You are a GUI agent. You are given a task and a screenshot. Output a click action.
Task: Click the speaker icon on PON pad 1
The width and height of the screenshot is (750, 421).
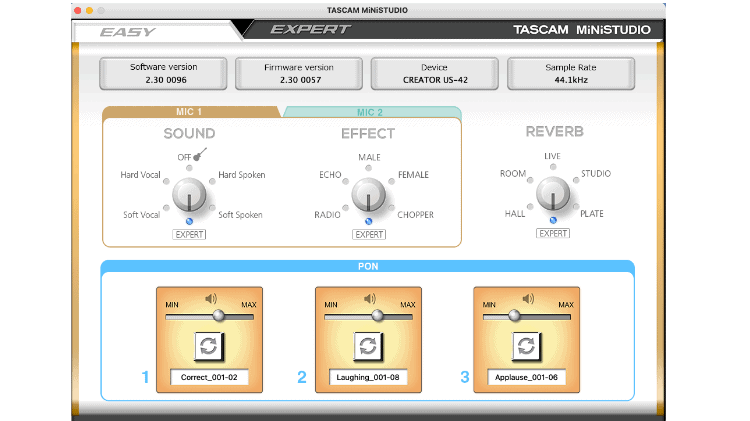(210, 299)
